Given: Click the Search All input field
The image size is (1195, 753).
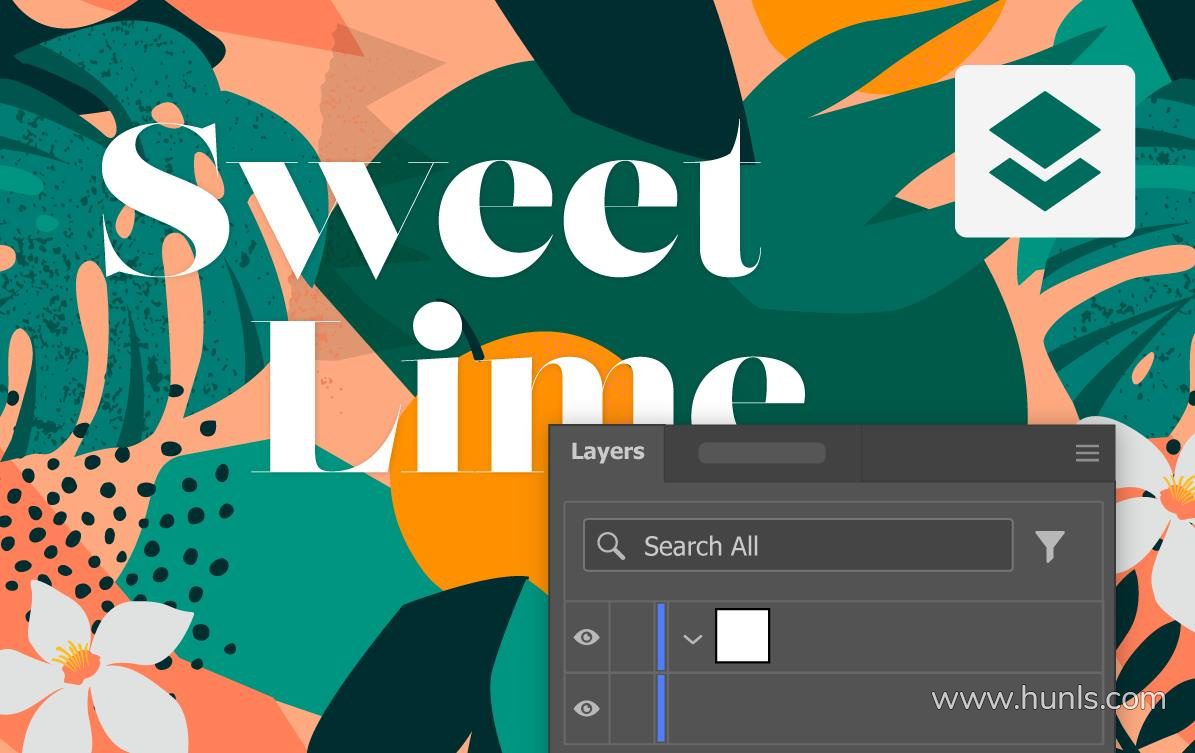Looking at the screenshot, I should pos(798,546).
